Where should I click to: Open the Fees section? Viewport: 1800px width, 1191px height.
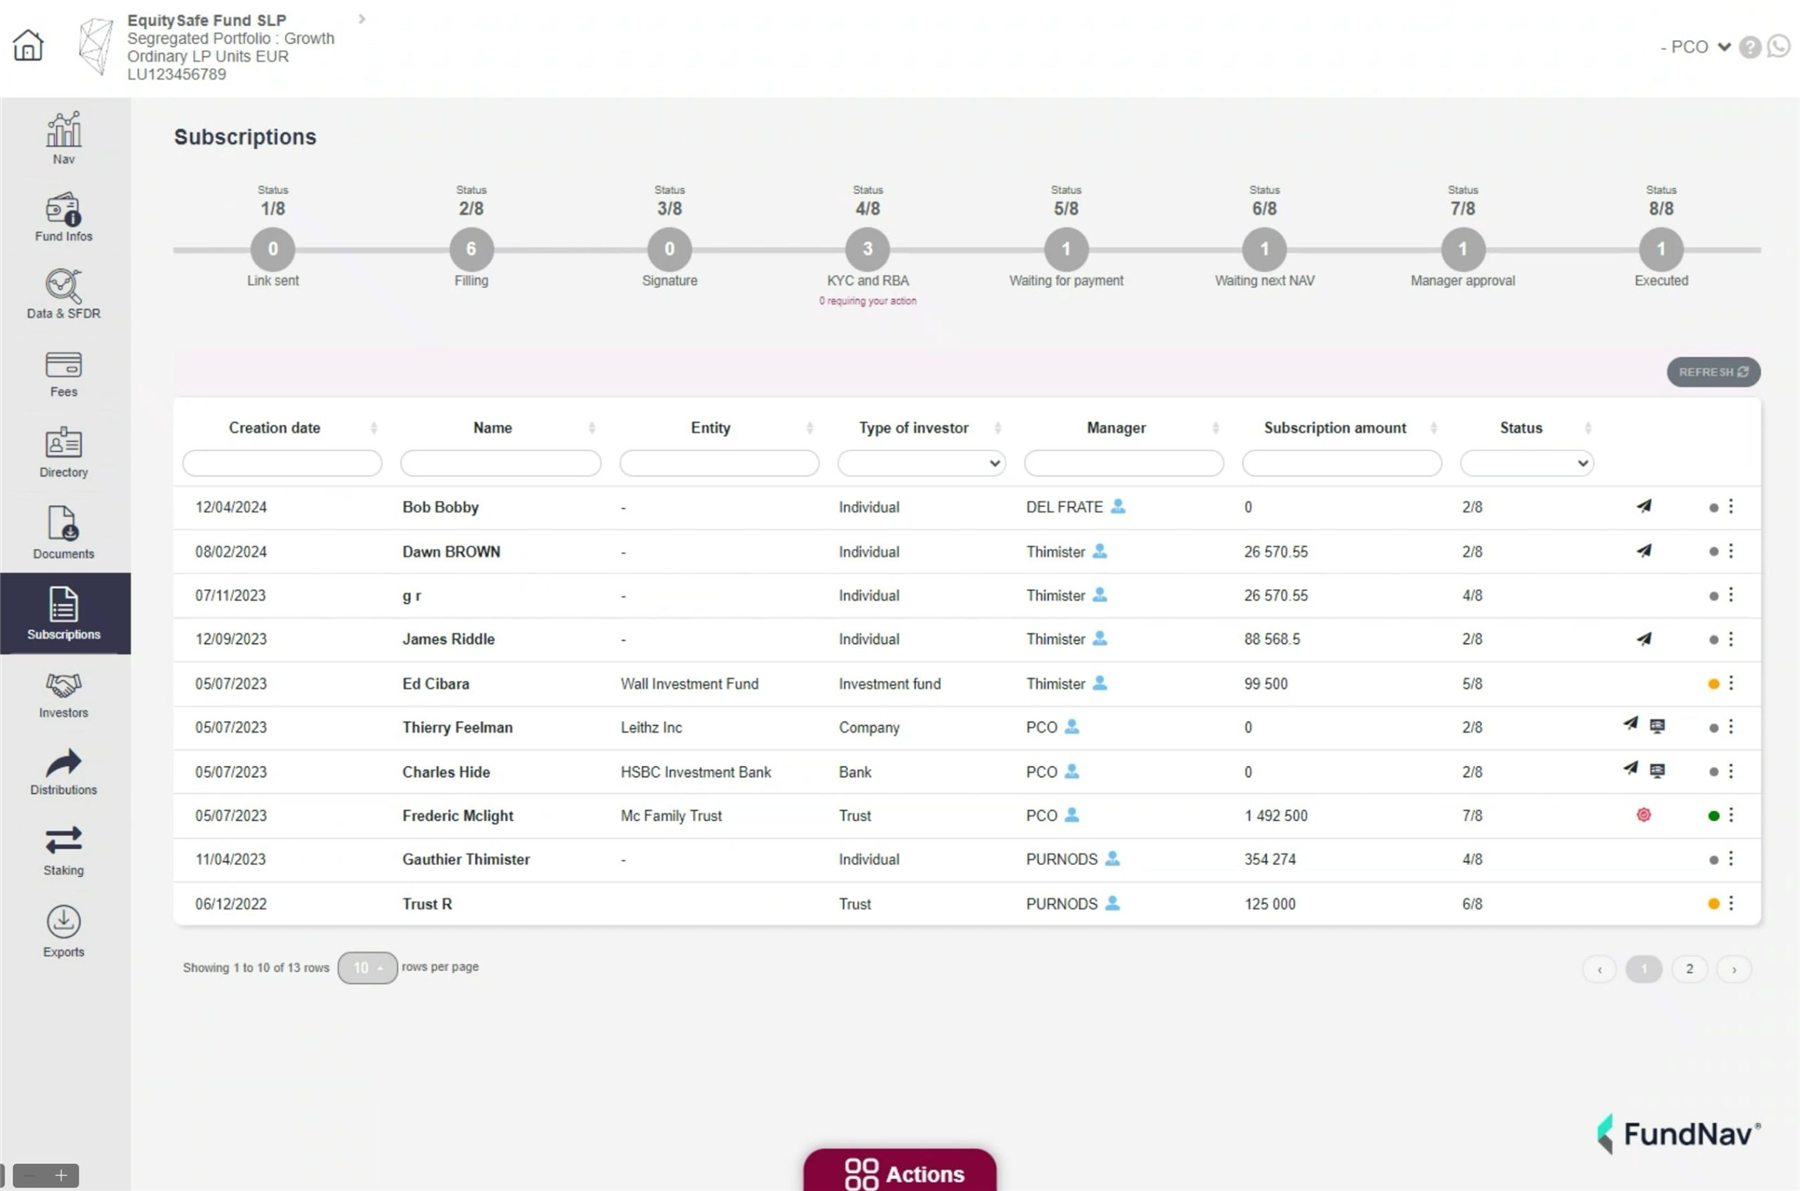(x=64, y=374)
